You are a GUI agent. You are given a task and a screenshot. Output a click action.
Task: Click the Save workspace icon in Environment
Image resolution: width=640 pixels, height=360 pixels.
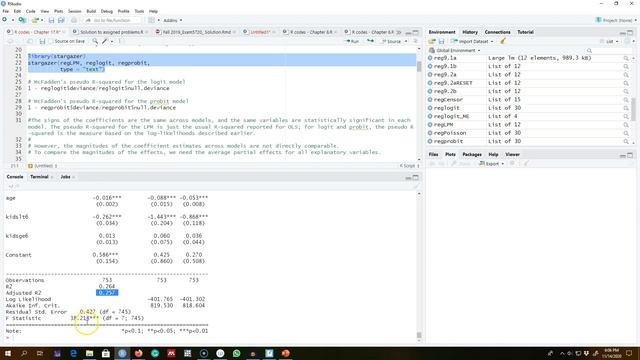tap(441, 41)
